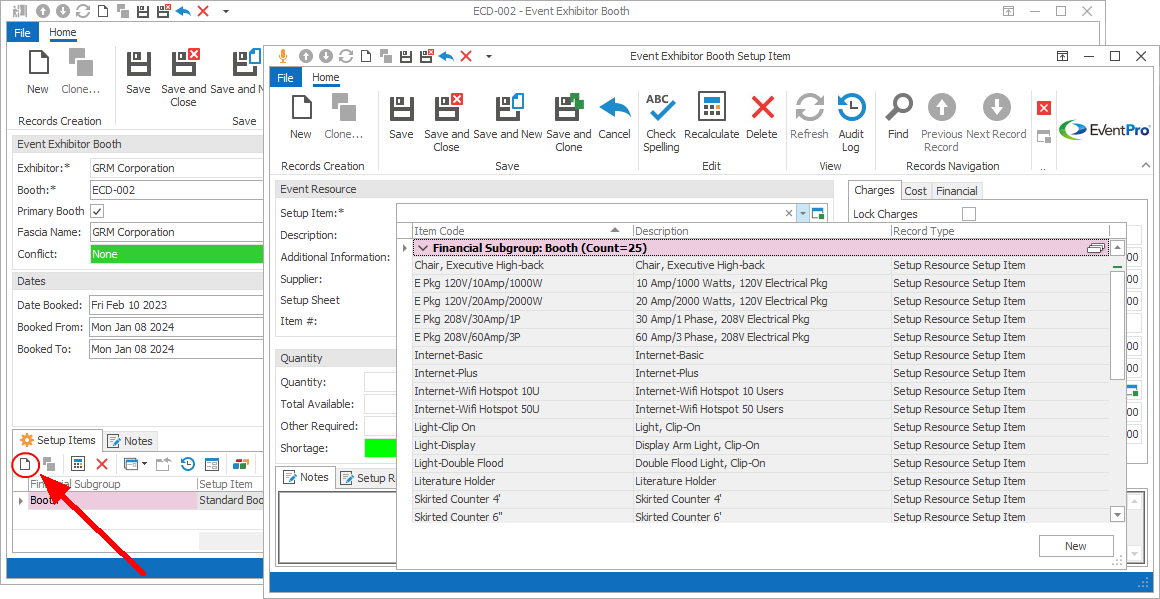Open Notes tab in ECD-002 booth window

tap(130, 441)
